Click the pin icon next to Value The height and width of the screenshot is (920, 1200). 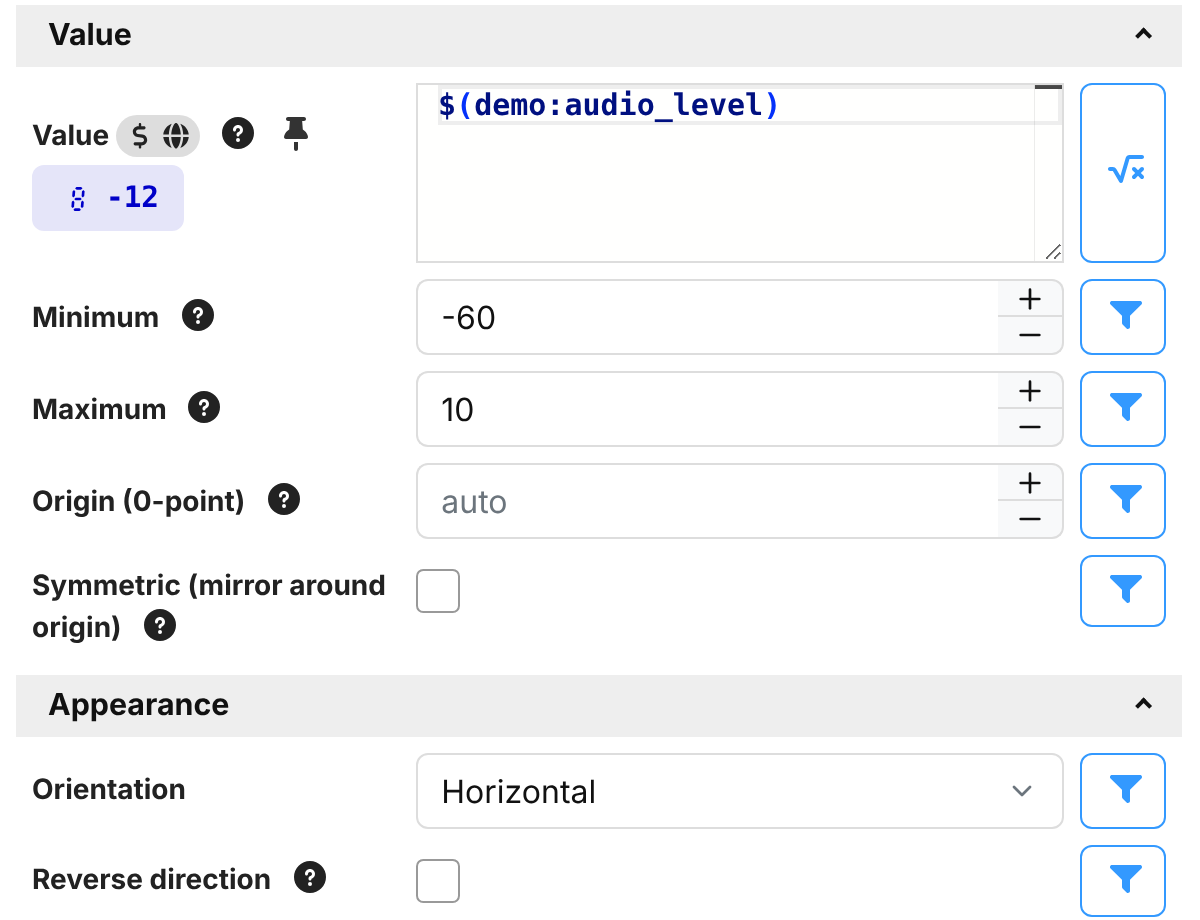pos(295,133)
